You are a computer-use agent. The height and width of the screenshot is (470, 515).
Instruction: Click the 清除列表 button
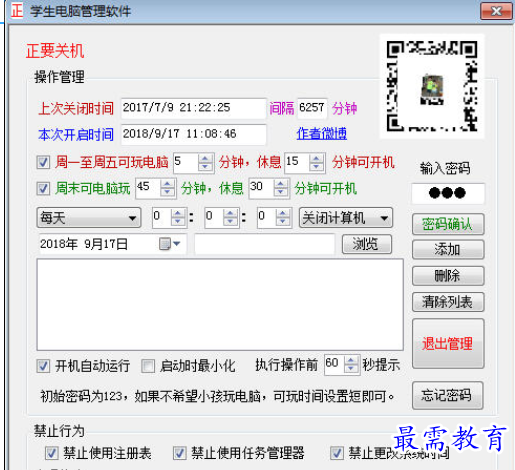[x=448, y=302]
